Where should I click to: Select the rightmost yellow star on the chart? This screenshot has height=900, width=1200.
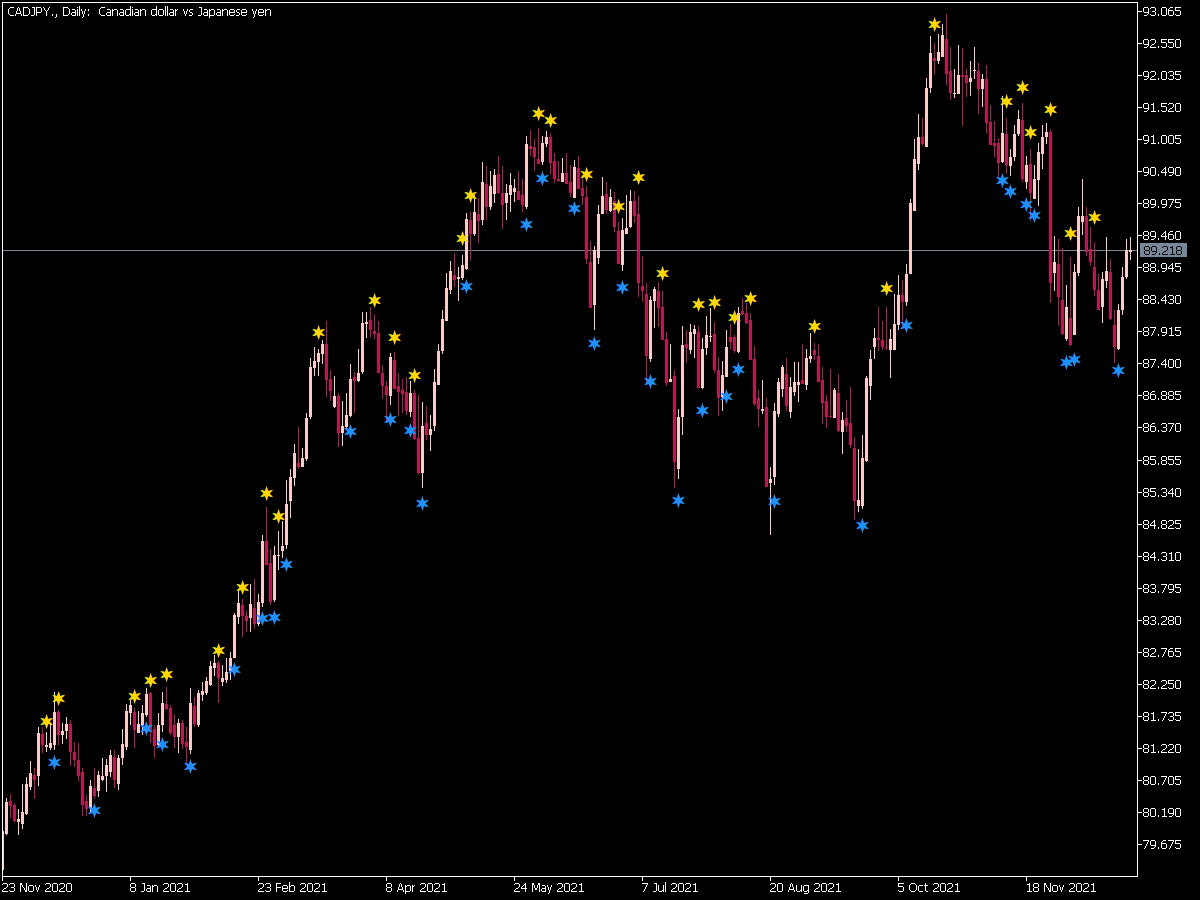[1094, 217]
